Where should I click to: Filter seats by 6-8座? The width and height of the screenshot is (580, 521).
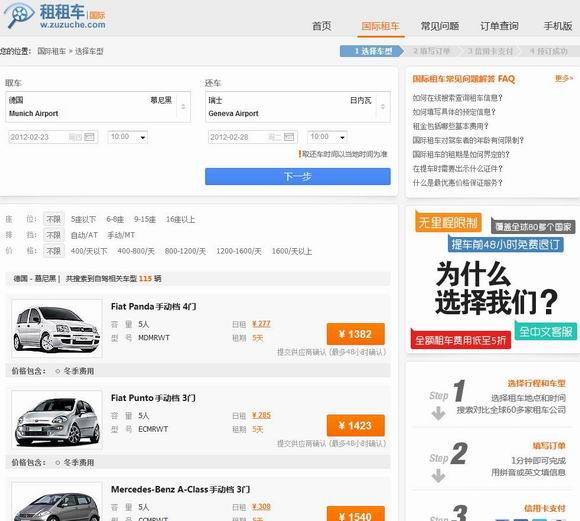(115, 219)
